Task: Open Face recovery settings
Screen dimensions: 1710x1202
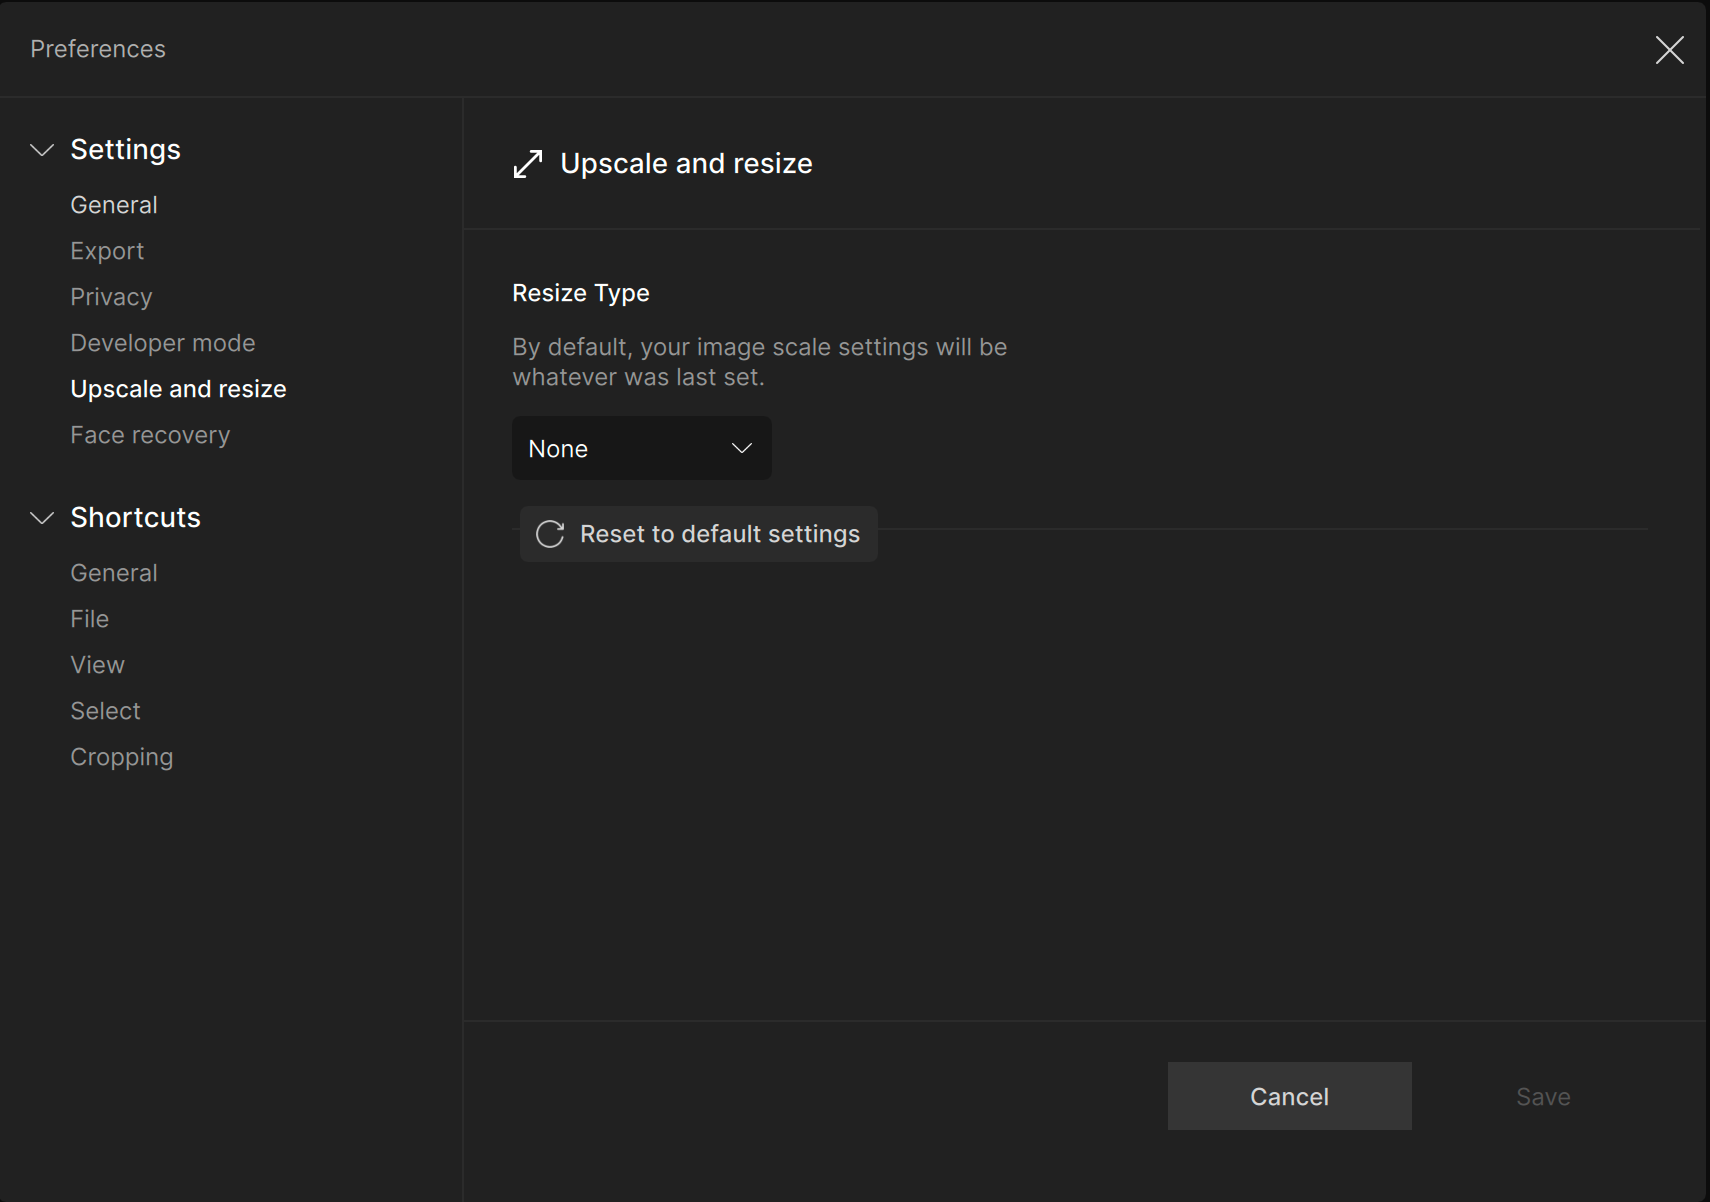Action: pyautogui.click(x=150, y=435)
